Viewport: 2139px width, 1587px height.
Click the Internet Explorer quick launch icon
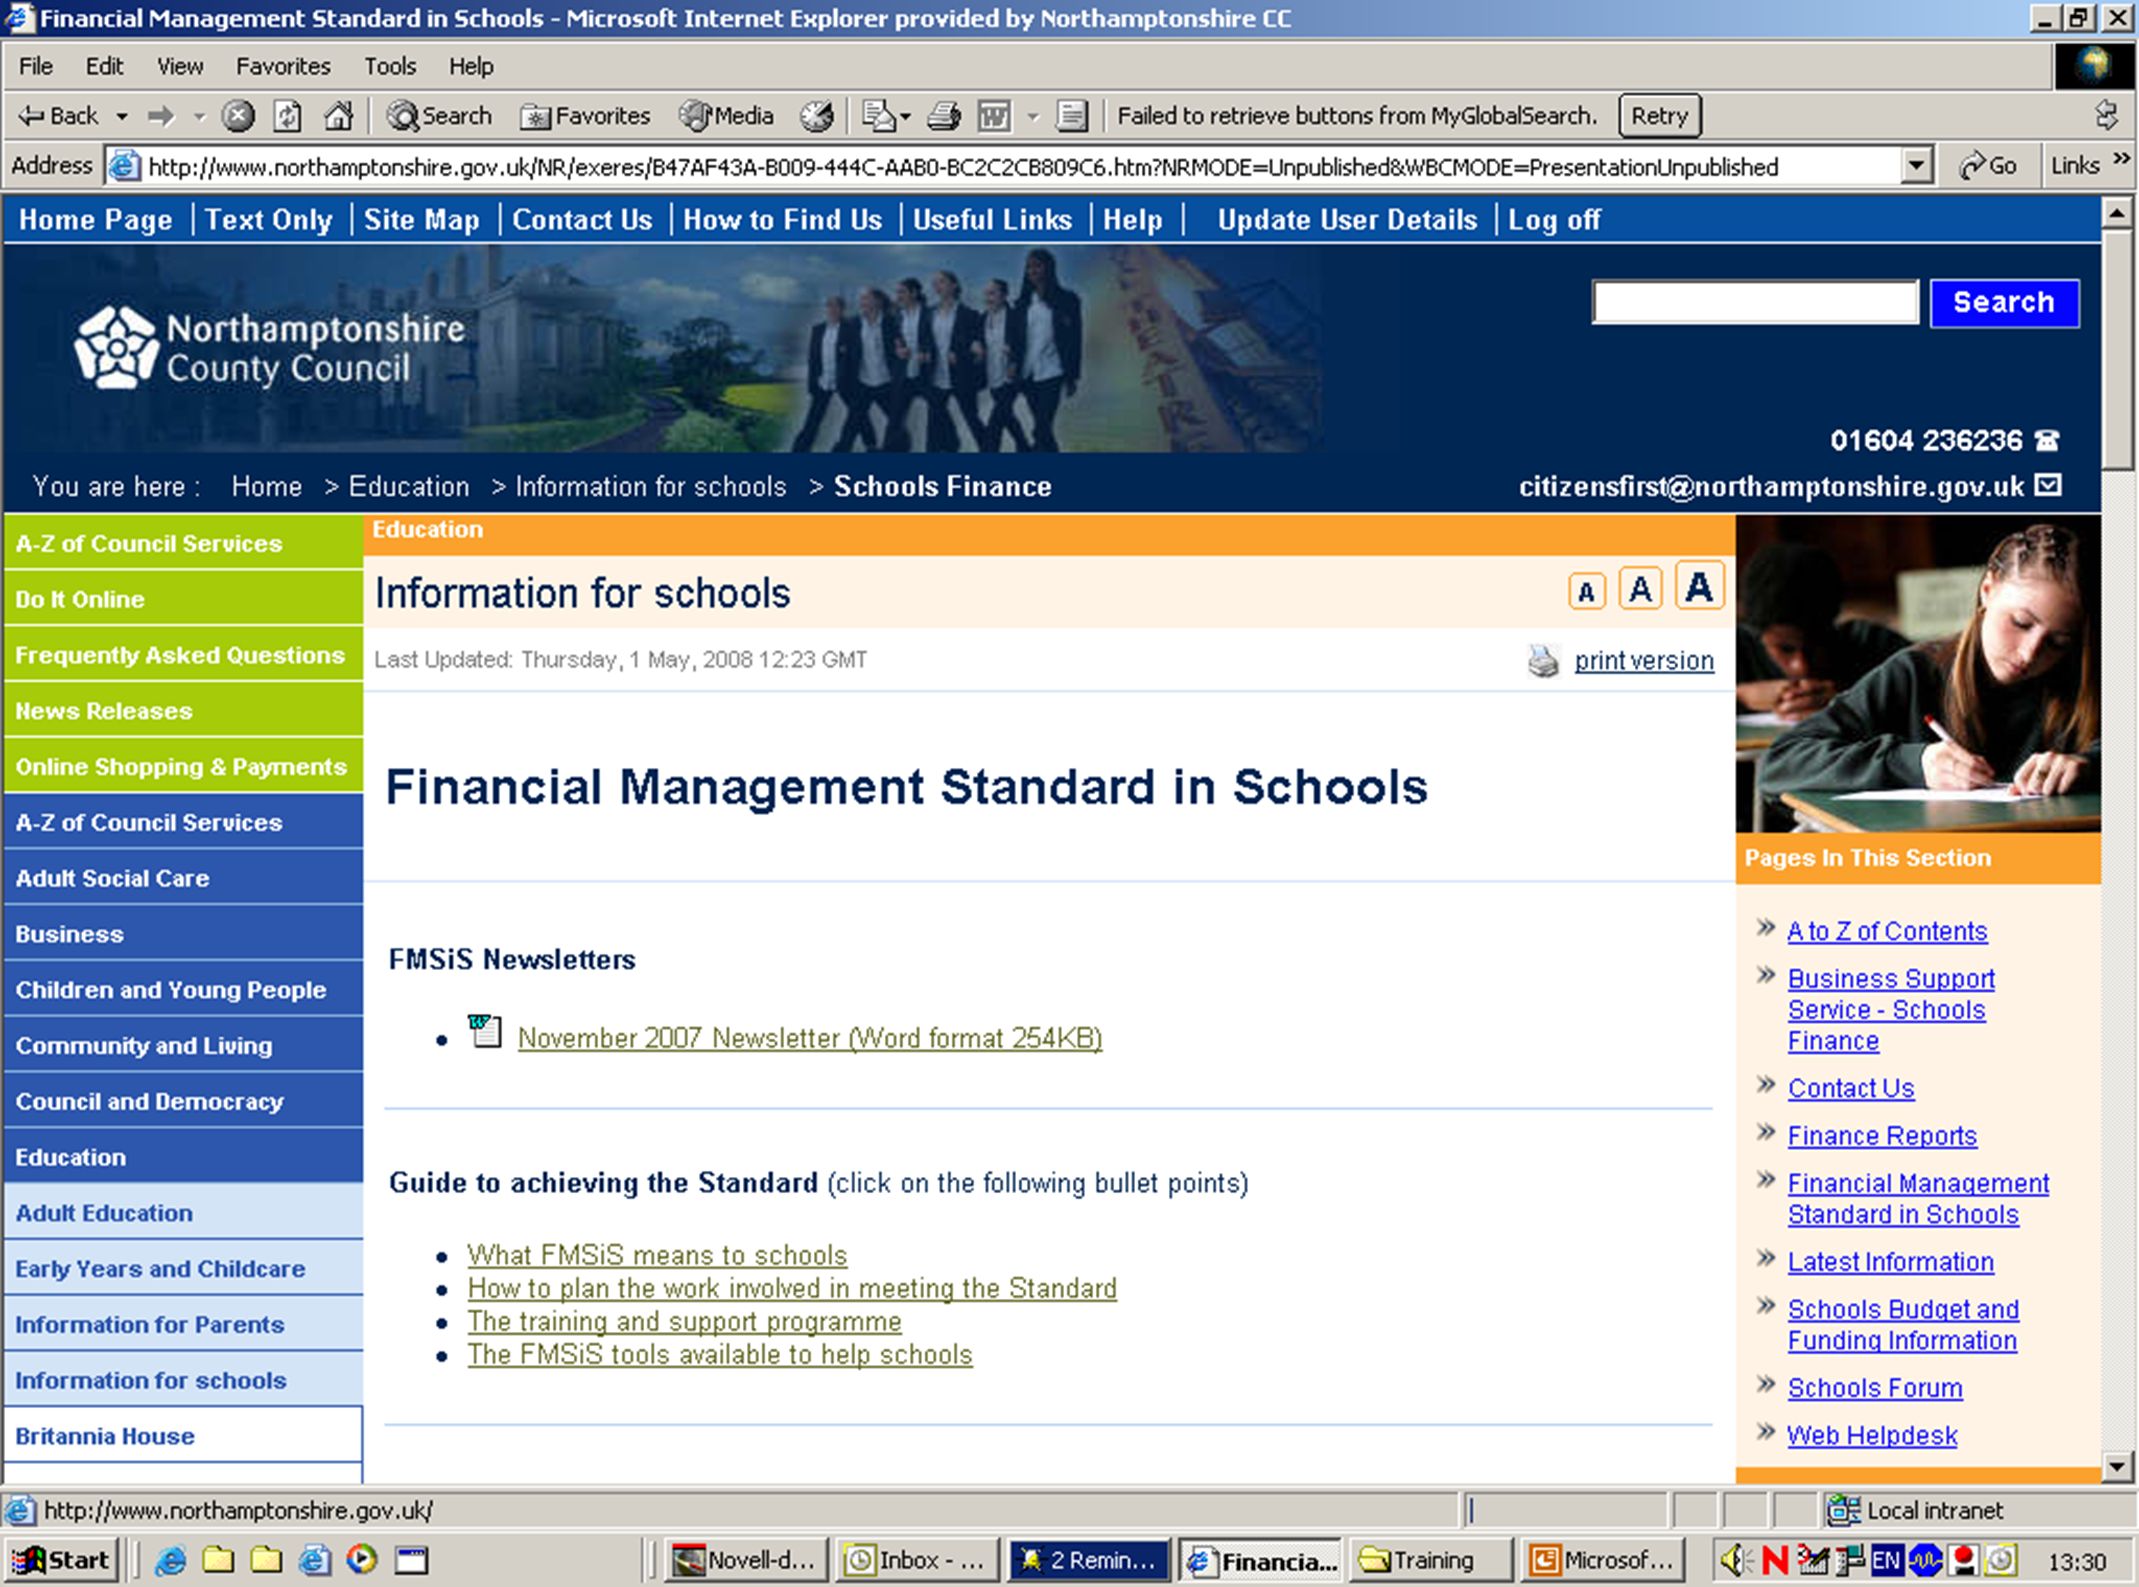171,1559
